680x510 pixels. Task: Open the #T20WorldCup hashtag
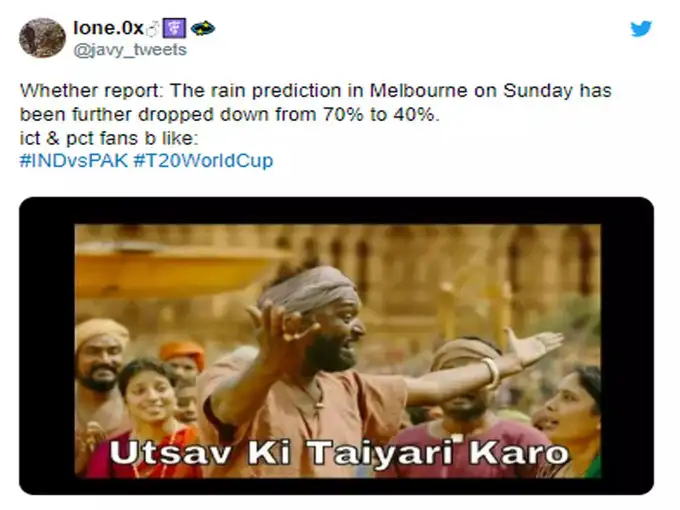(203, 160)
